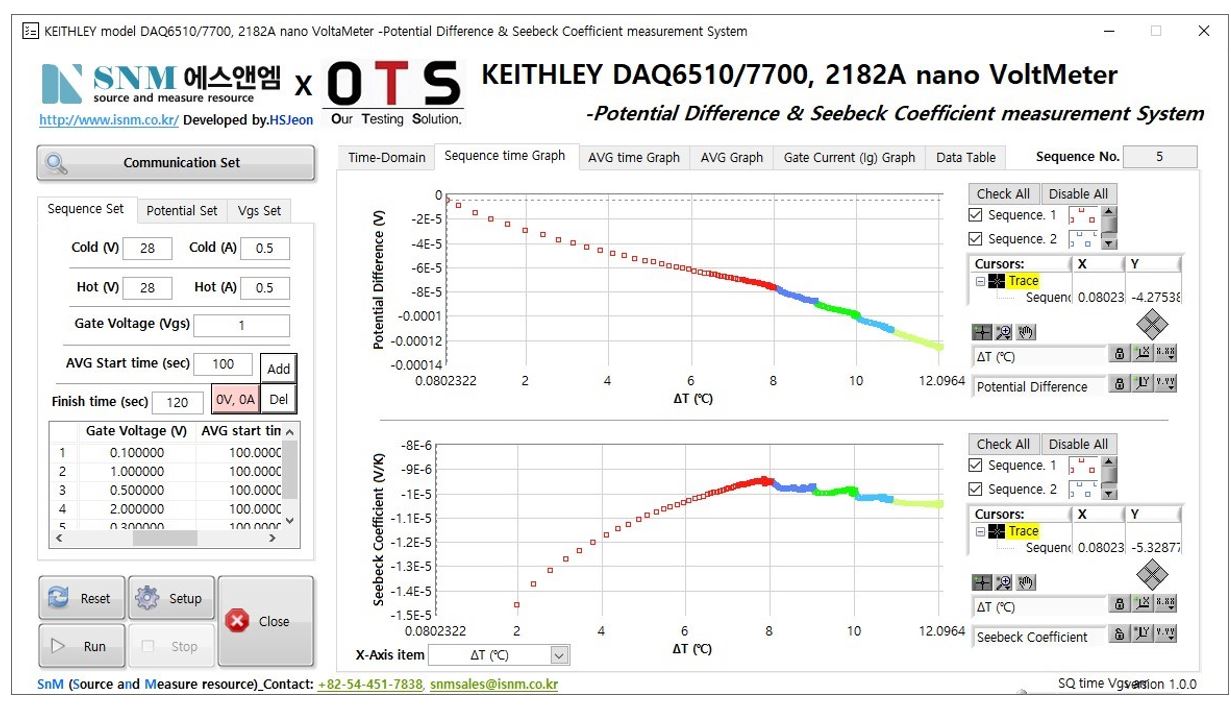Viewport: 1231px width, 705px height.
Task: Open the isnm.co.kr website link
Action: point(109,120)
